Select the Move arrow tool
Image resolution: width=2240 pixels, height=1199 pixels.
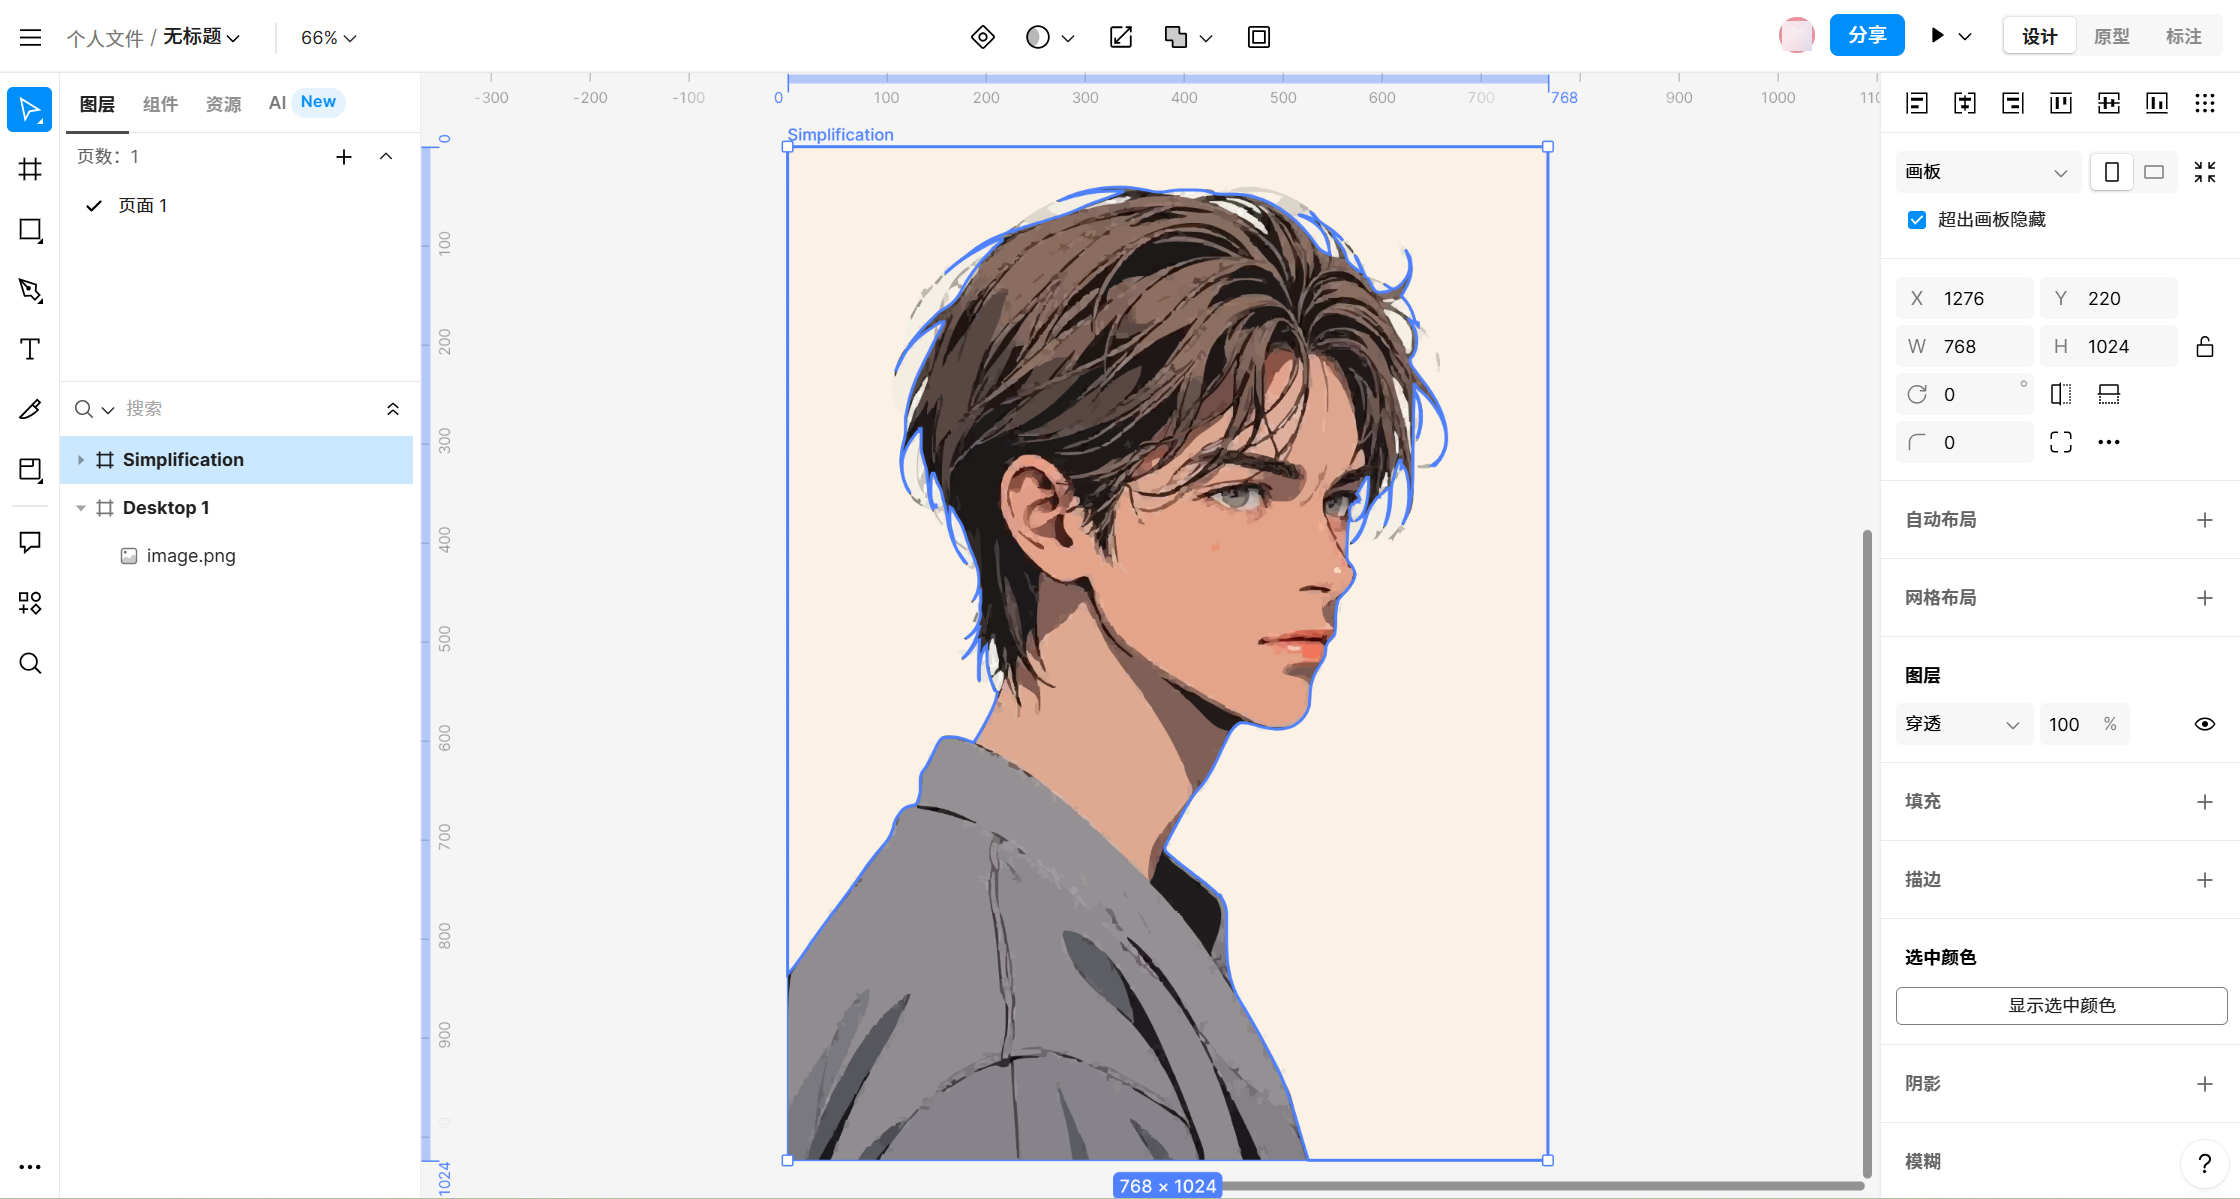tap(30, 110)
